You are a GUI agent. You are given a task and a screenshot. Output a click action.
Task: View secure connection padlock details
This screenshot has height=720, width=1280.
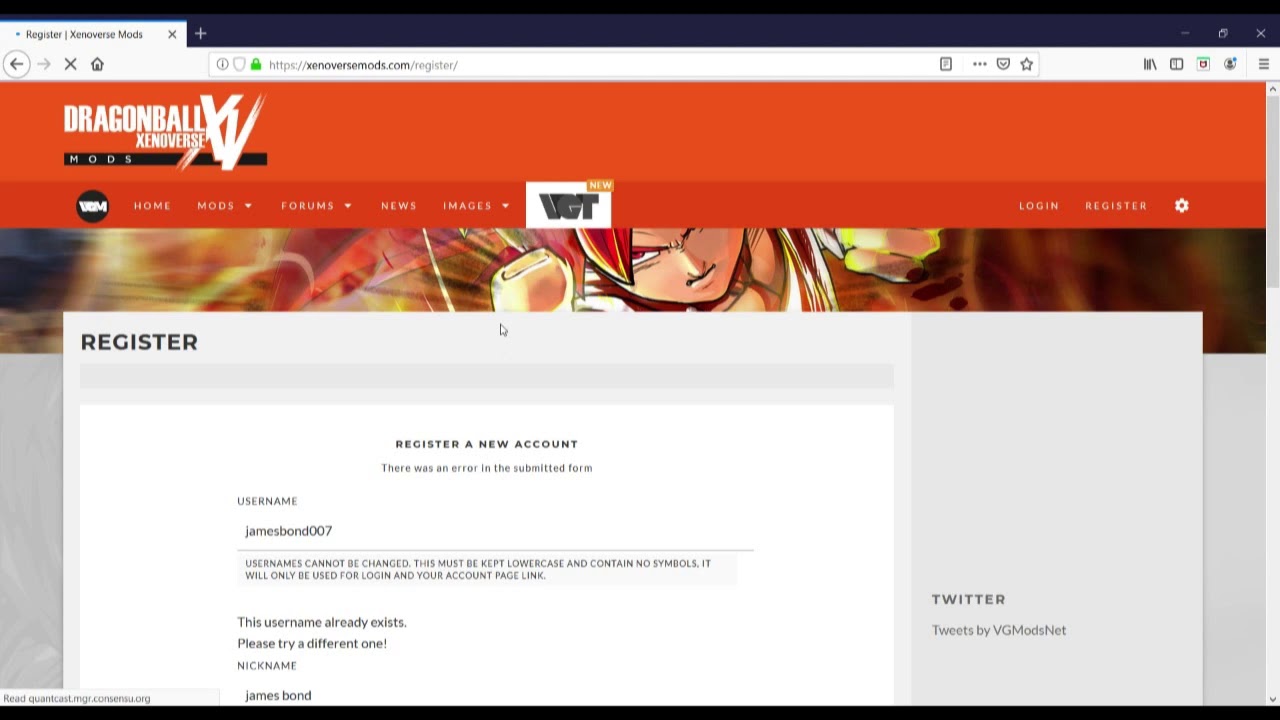click(256, 64)
